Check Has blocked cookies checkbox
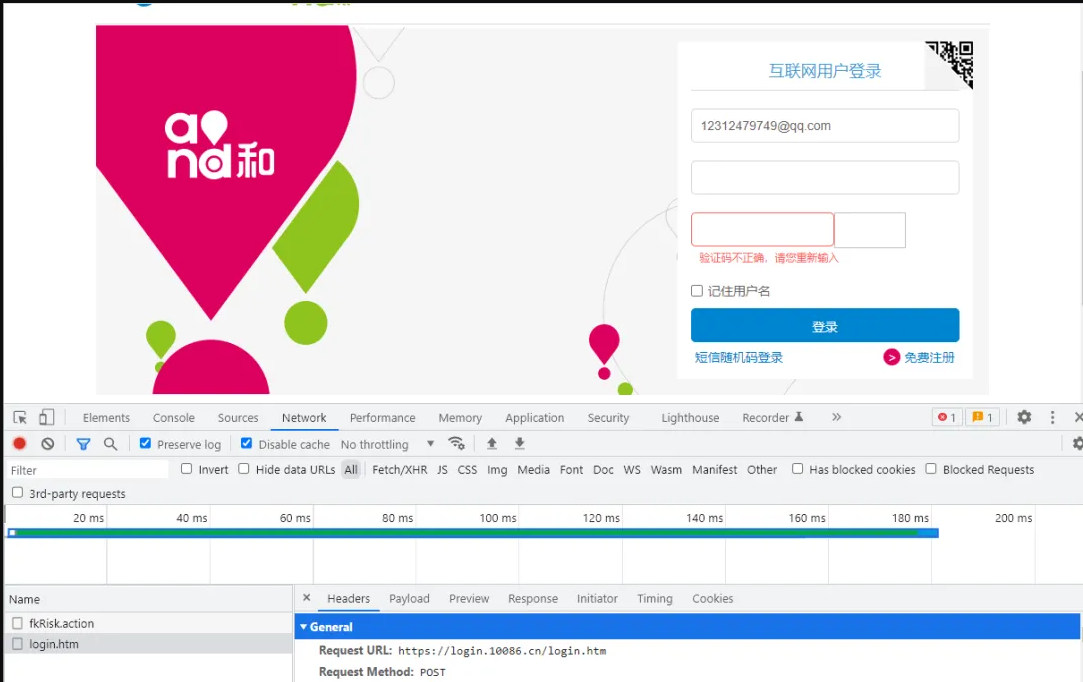The height and width of the screenshot is (682, 1083). click(x=797, y=468)
